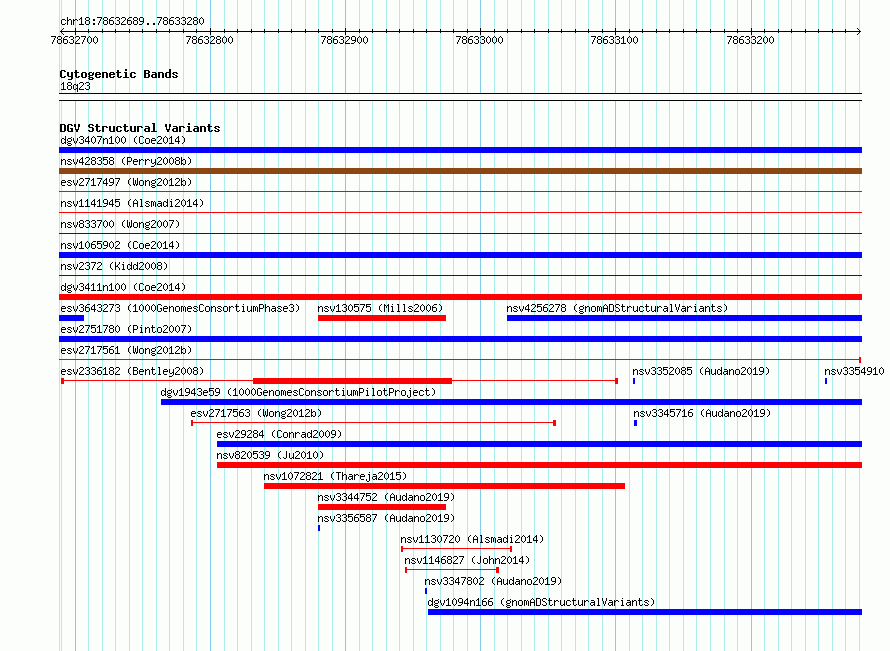Click nsv3352085 (Audano2019) label

coord(701,371)
